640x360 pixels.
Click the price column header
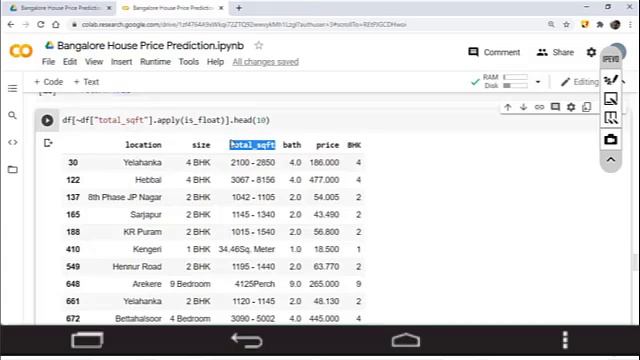(327, 145)
